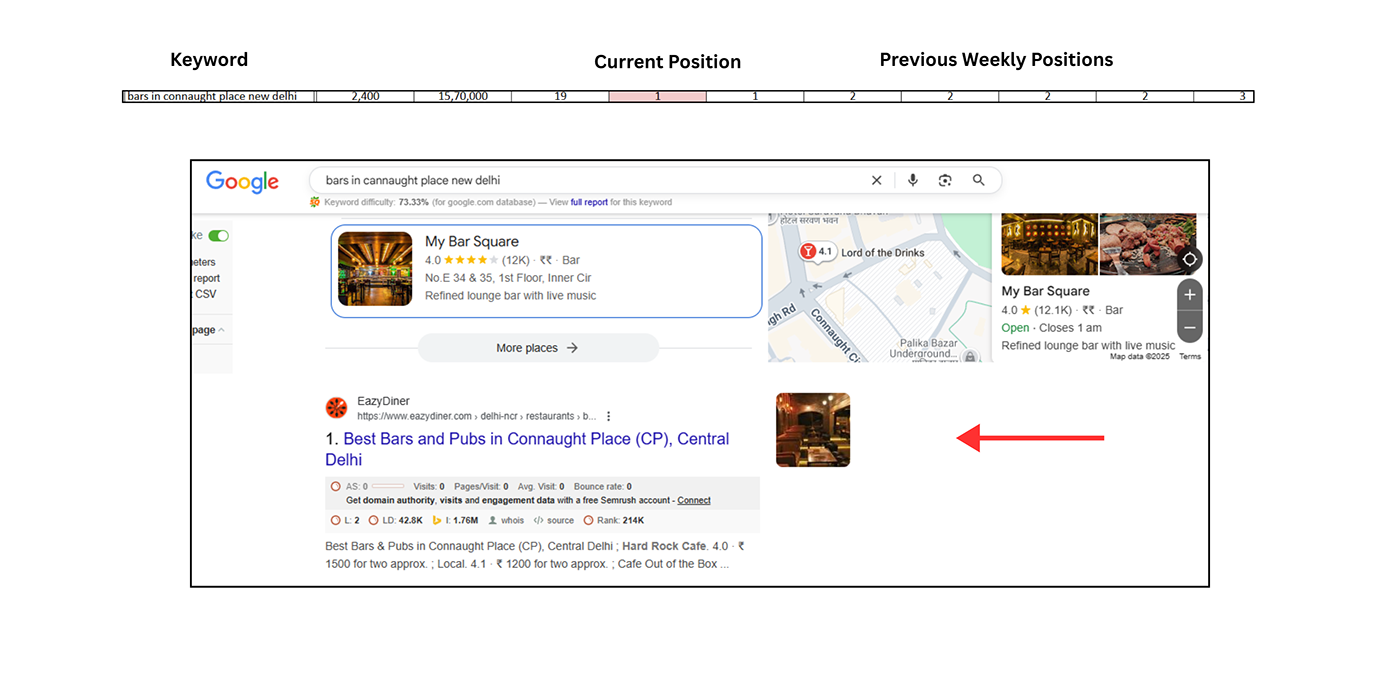Image resolution: width=1400 pixels, height=700 pixels.
Task: Open the full report keyword link
Action: coord(589,202)
